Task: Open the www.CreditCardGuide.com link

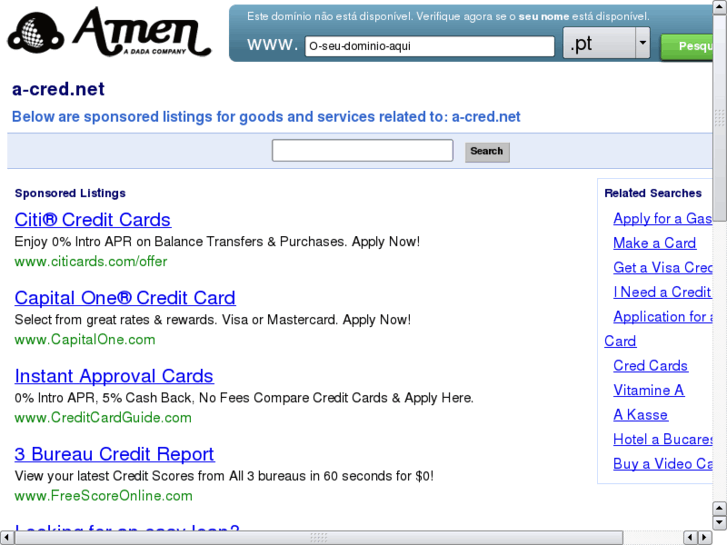Action: coord(103,417)
